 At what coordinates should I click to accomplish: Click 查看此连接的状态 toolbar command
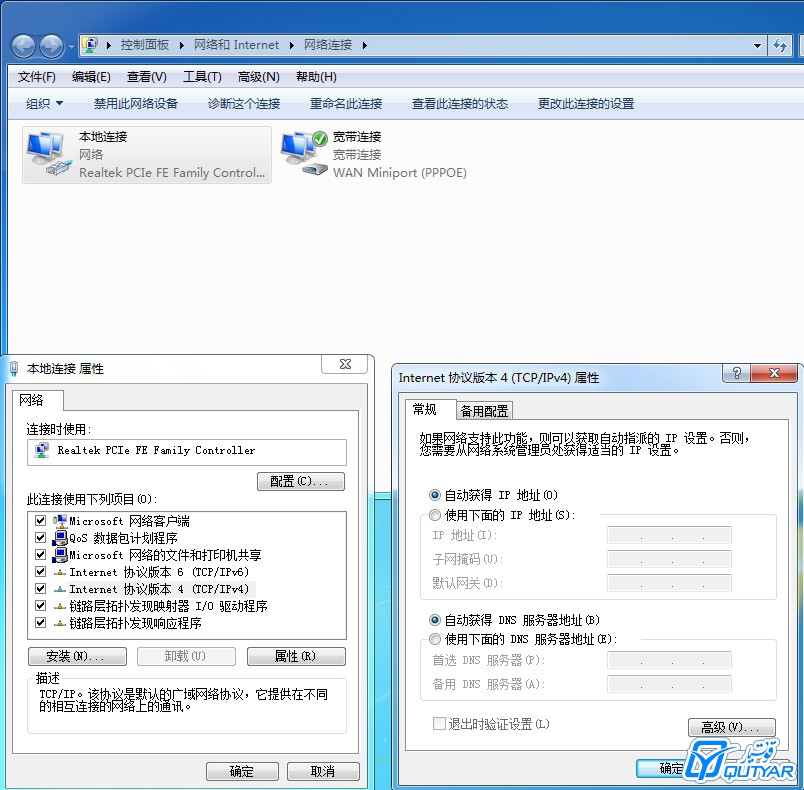pos(460,104)
